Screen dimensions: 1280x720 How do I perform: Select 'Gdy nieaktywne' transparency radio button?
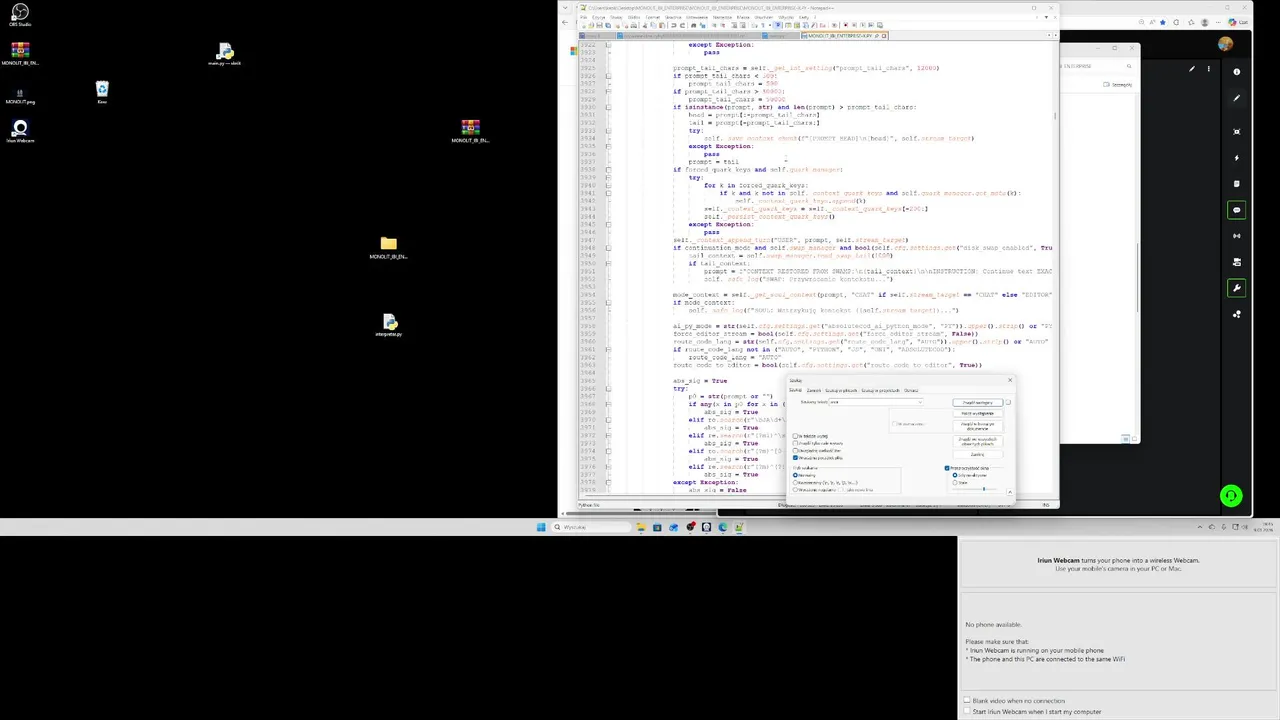[x=955, y=475]
